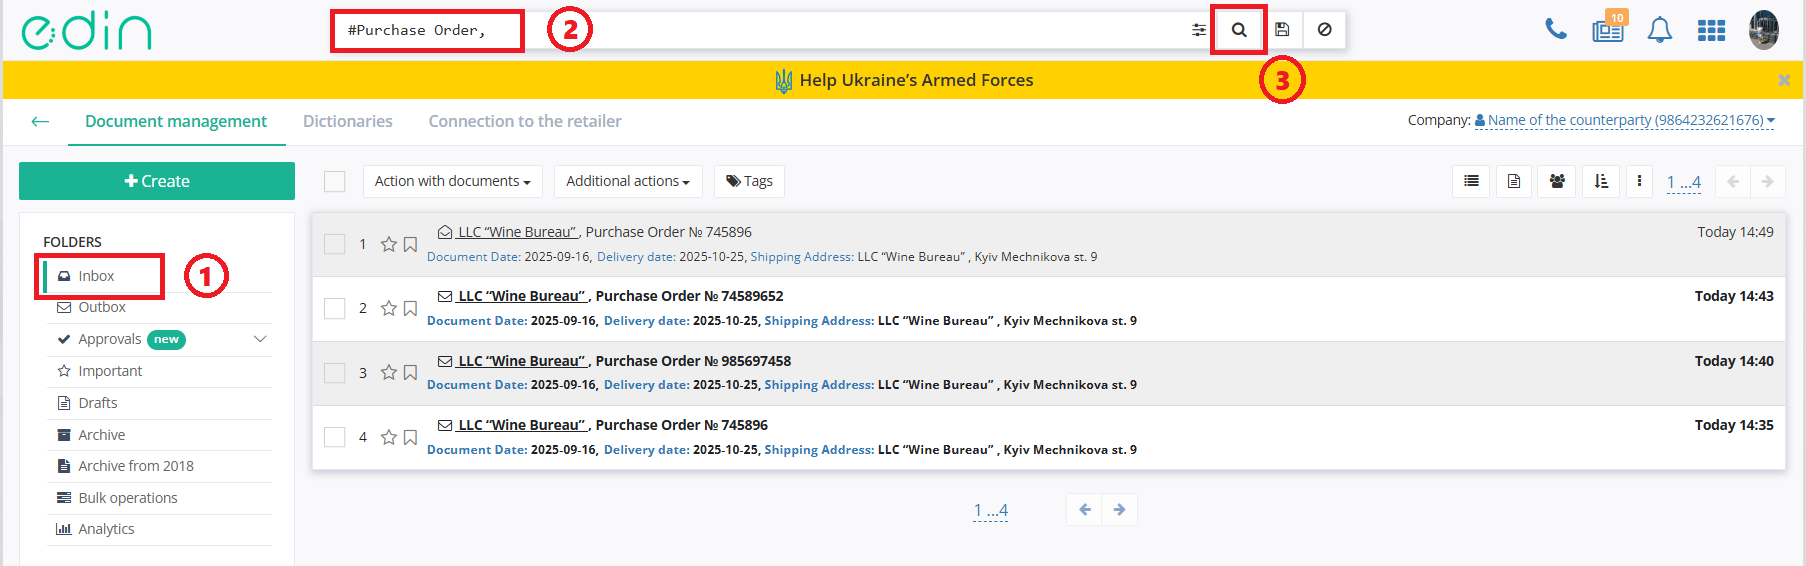Tick checkbox for document row 4
This screenshot has width=1806, height=566.
335,437
